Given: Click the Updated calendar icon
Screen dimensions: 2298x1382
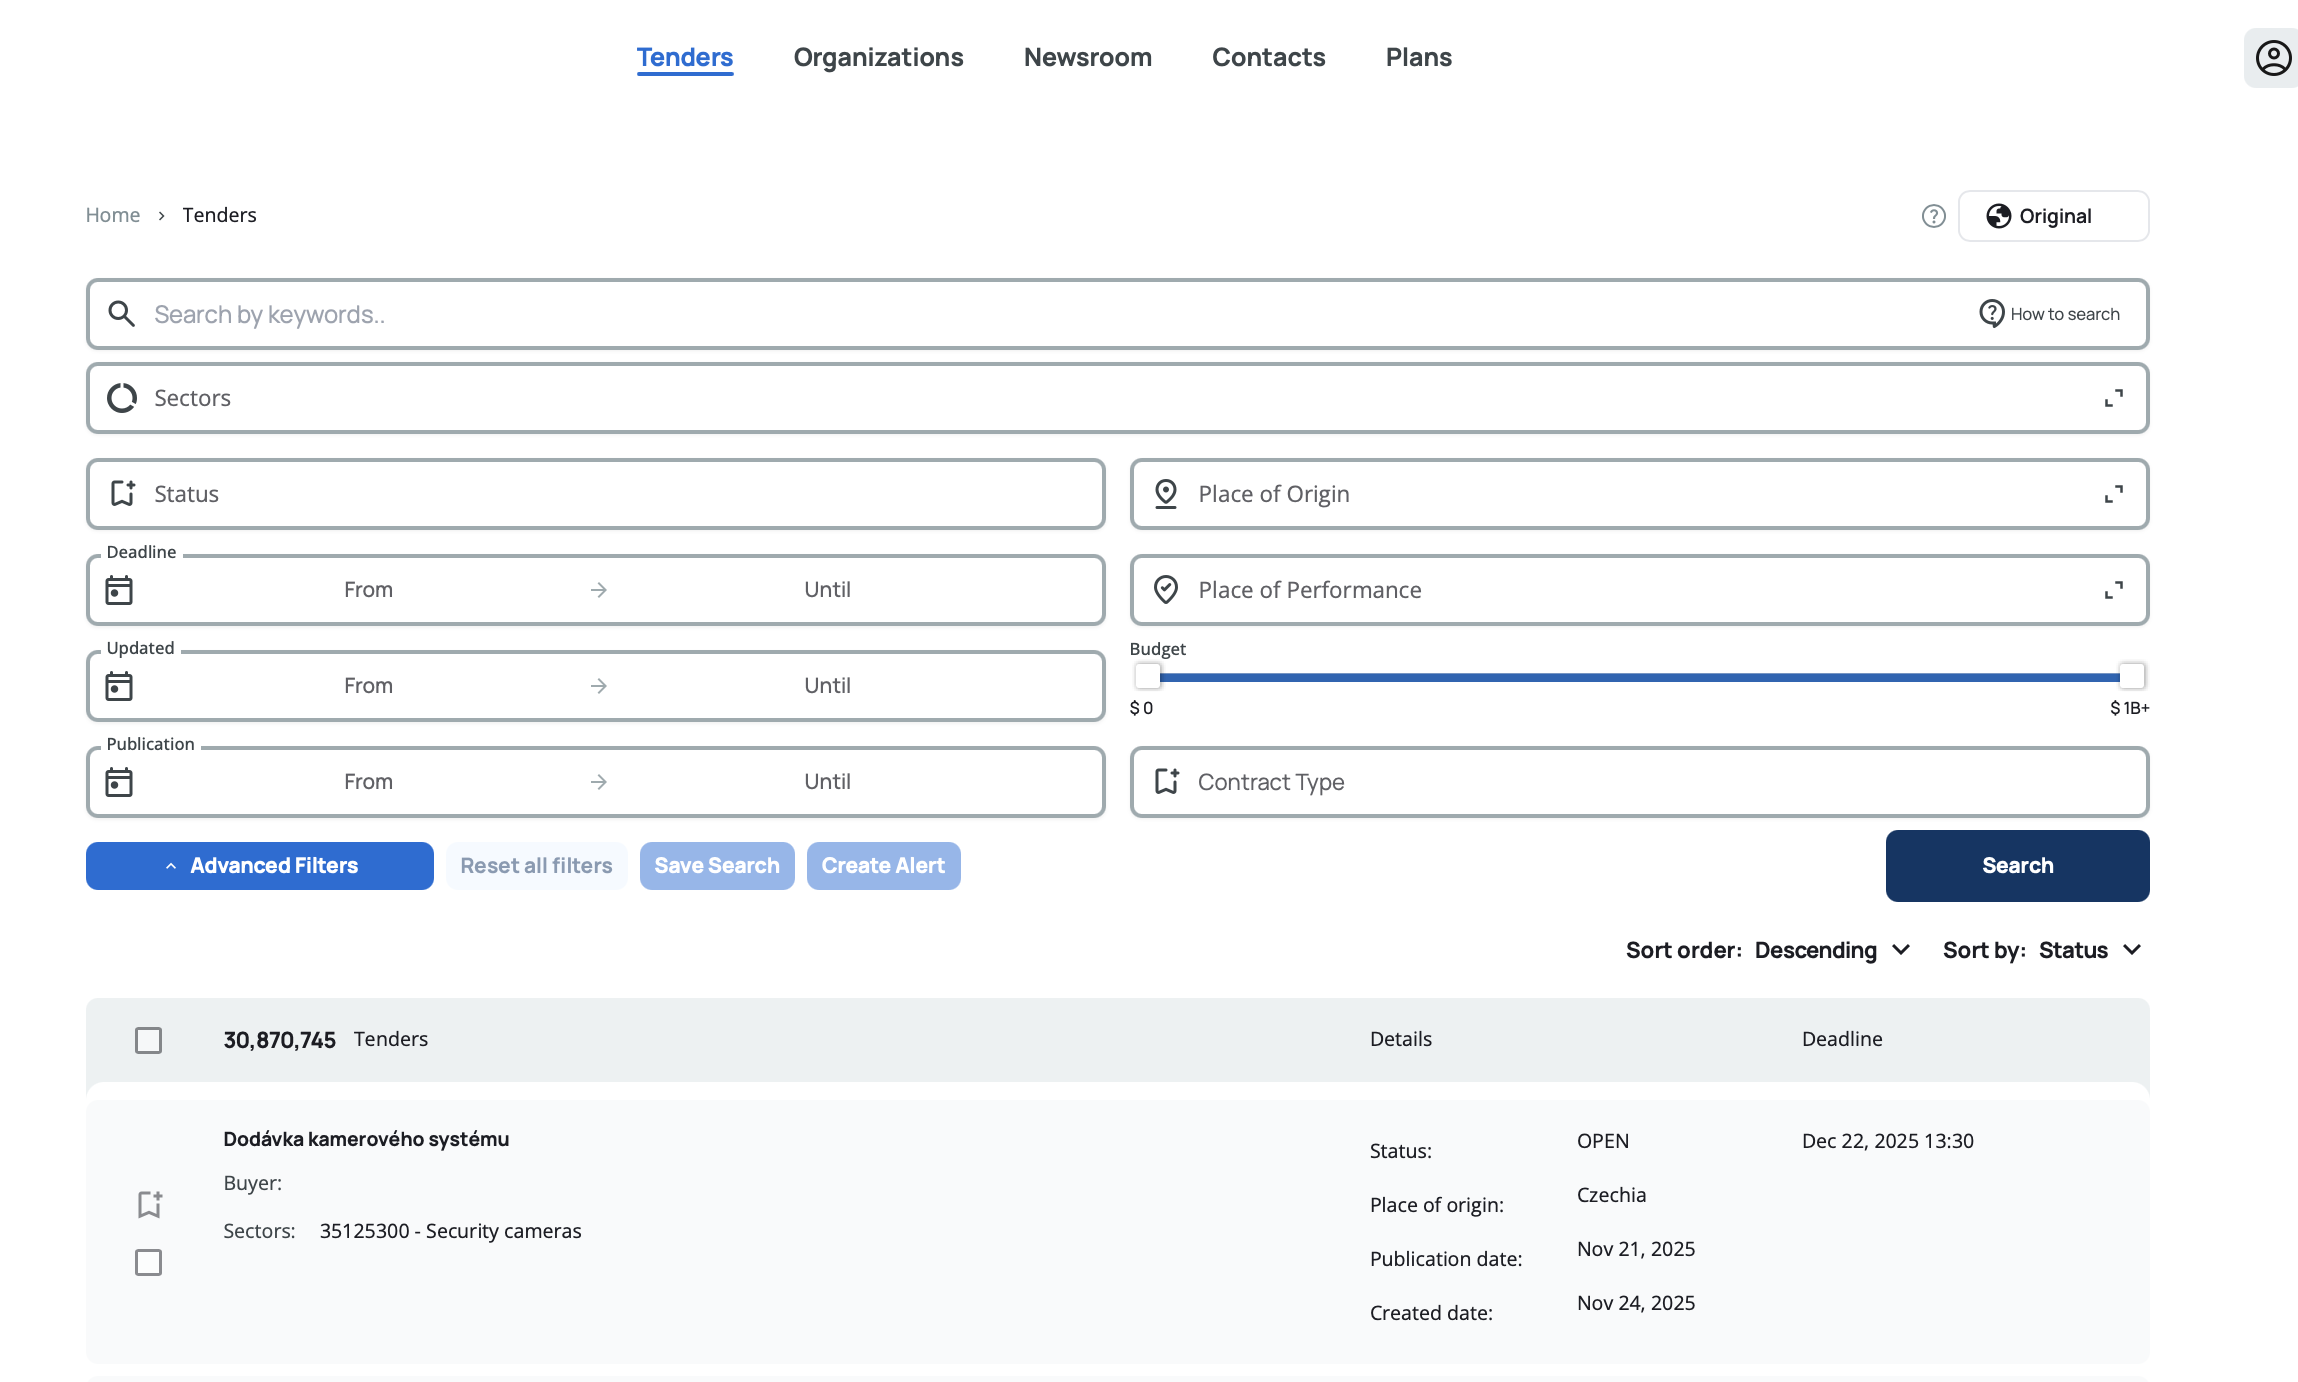Looking at the screenshot, I should point(119,686).
